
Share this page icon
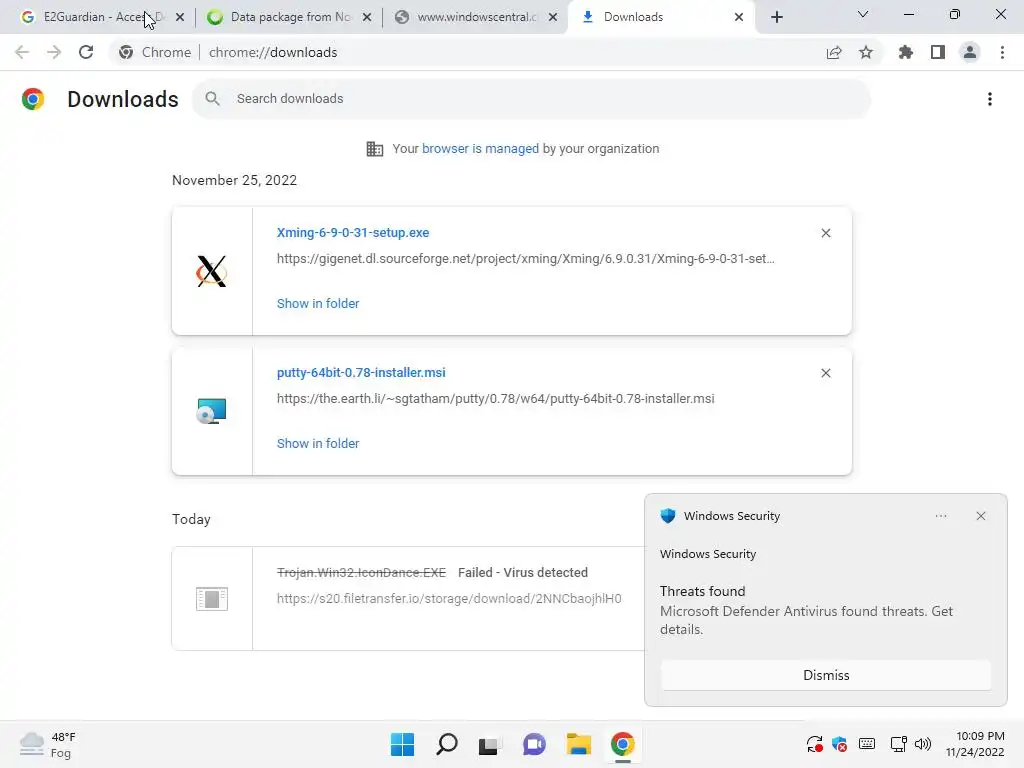point(834,52)
